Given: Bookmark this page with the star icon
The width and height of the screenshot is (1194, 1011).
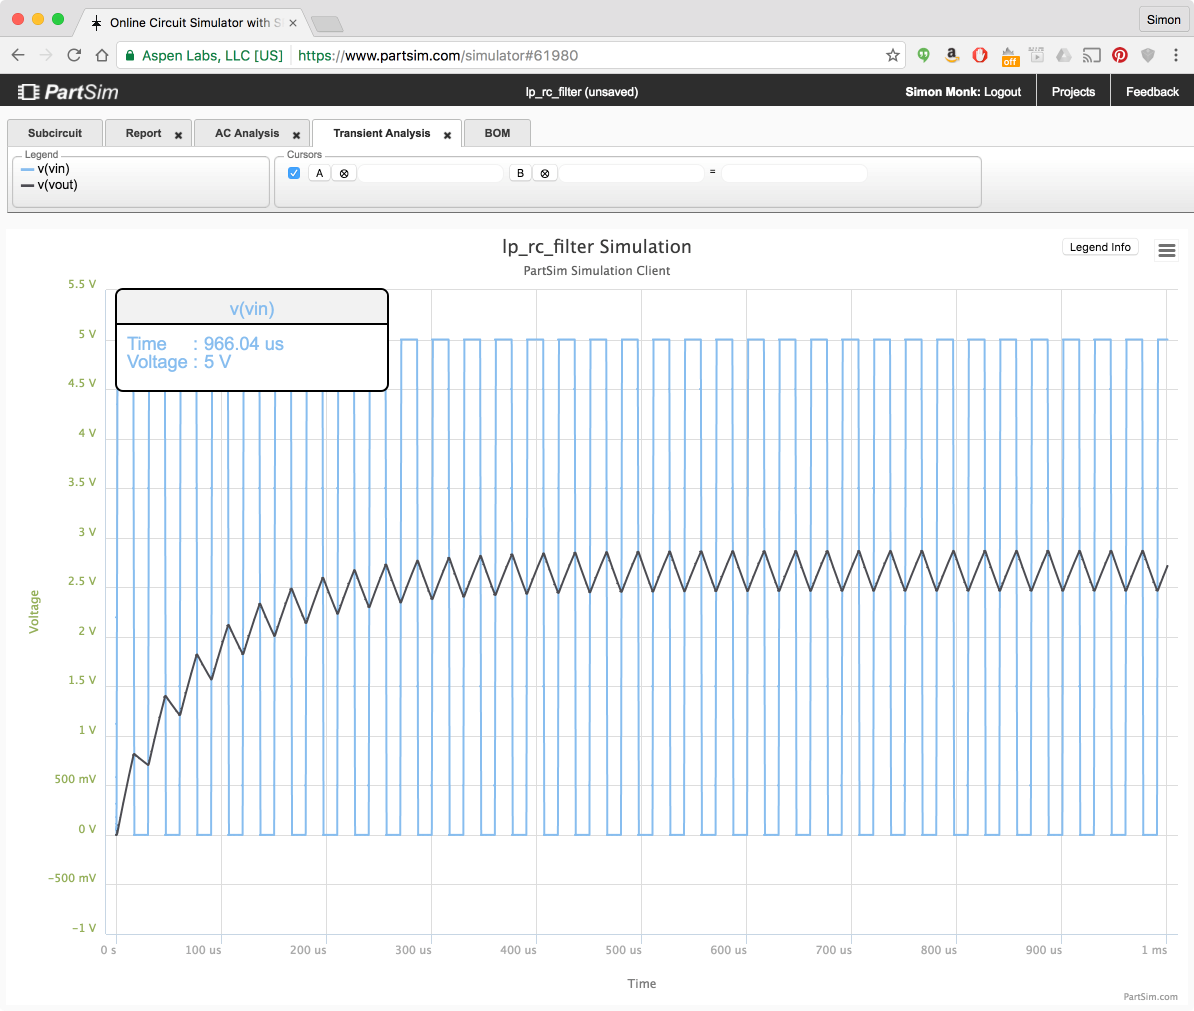Looking at the screenshot, I should coord(892,56).
